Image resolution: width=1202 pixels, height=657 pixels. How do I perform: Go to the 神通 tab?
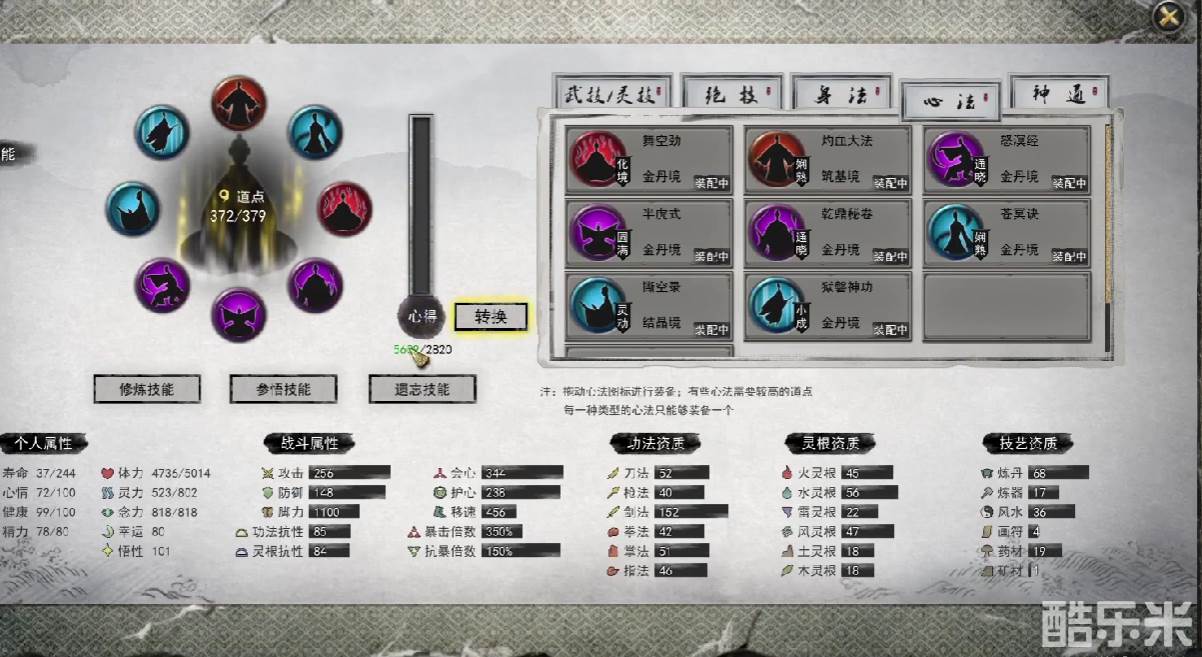pos(1058,95)
